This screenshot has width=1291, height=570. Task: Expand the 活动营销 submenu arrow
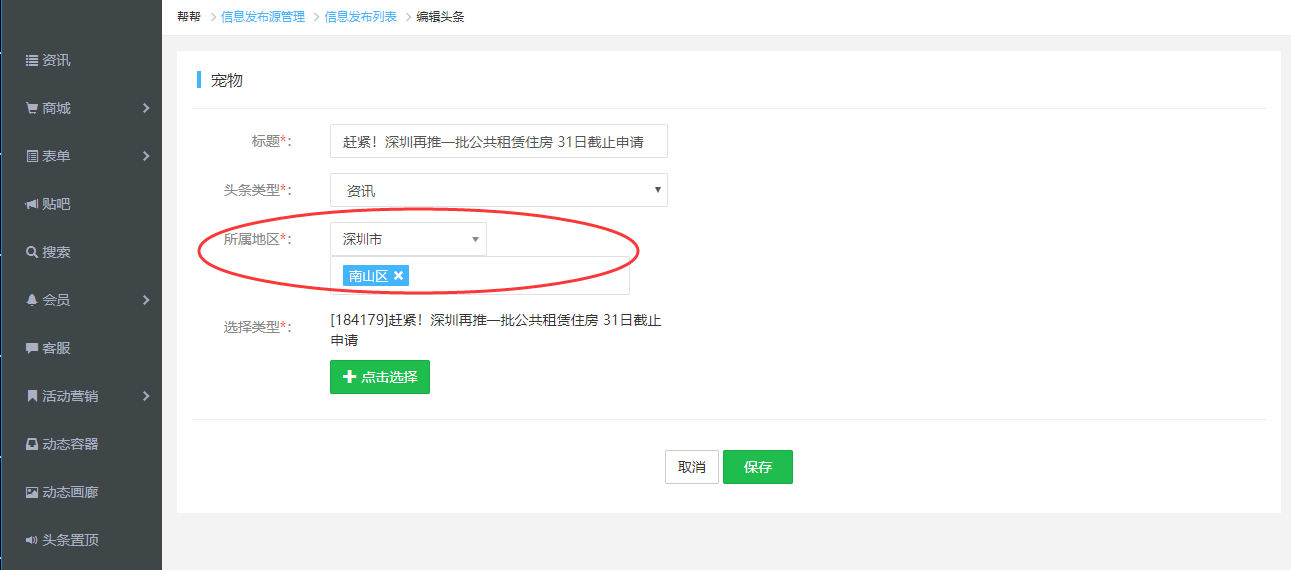click(x=146, y=396)
